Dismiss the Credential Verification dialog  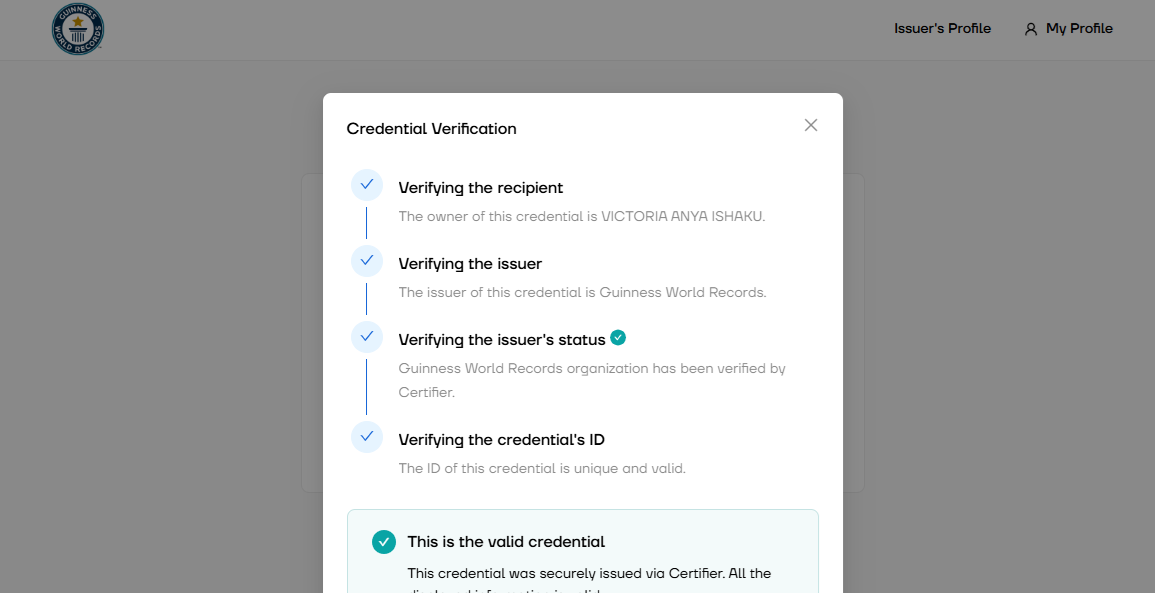coord(810,125)
